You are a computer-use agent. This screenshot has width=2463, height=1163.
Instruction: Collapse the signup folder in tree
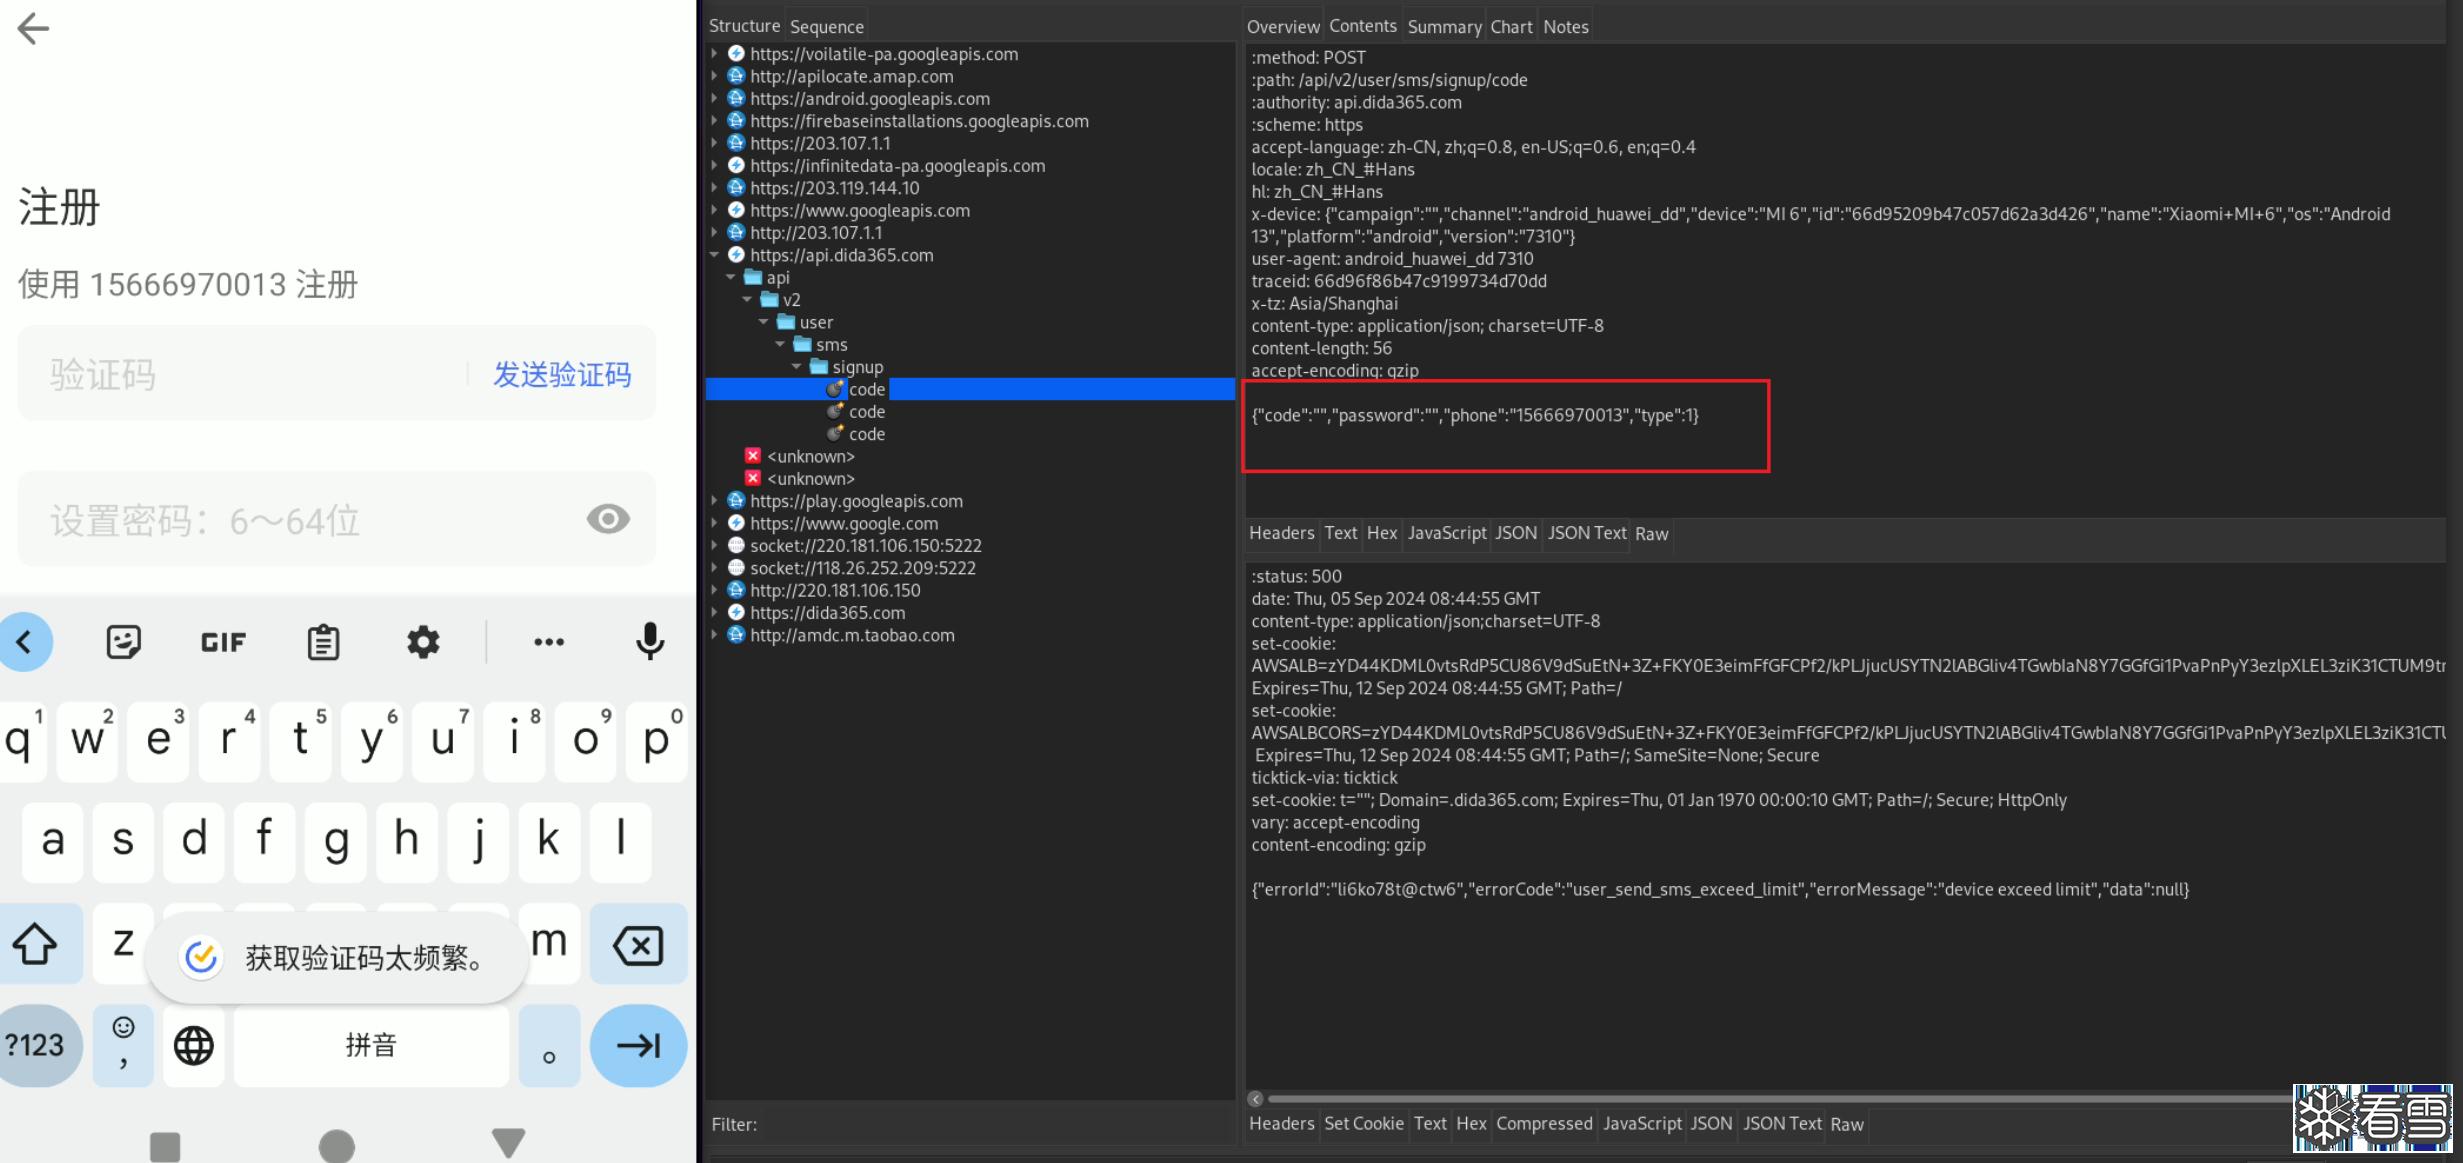pos(797,367)
